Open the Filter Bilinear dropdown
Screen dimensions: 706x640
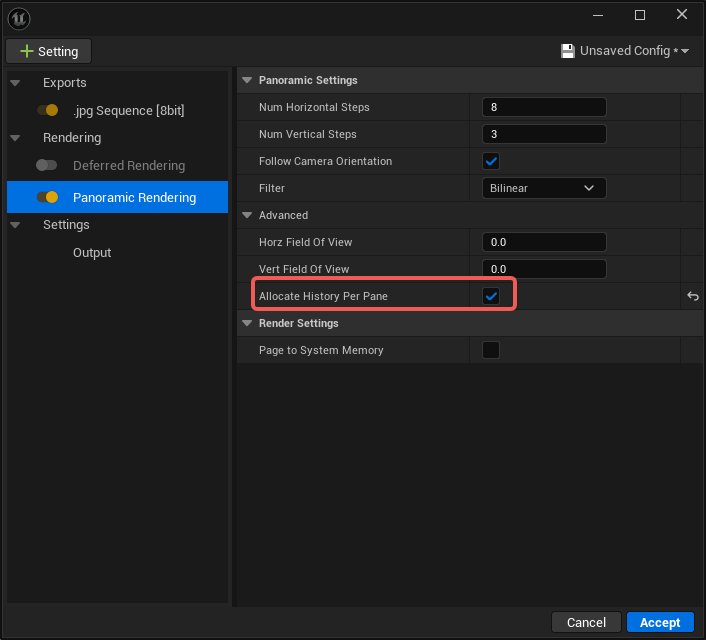(x=544, y=188)
